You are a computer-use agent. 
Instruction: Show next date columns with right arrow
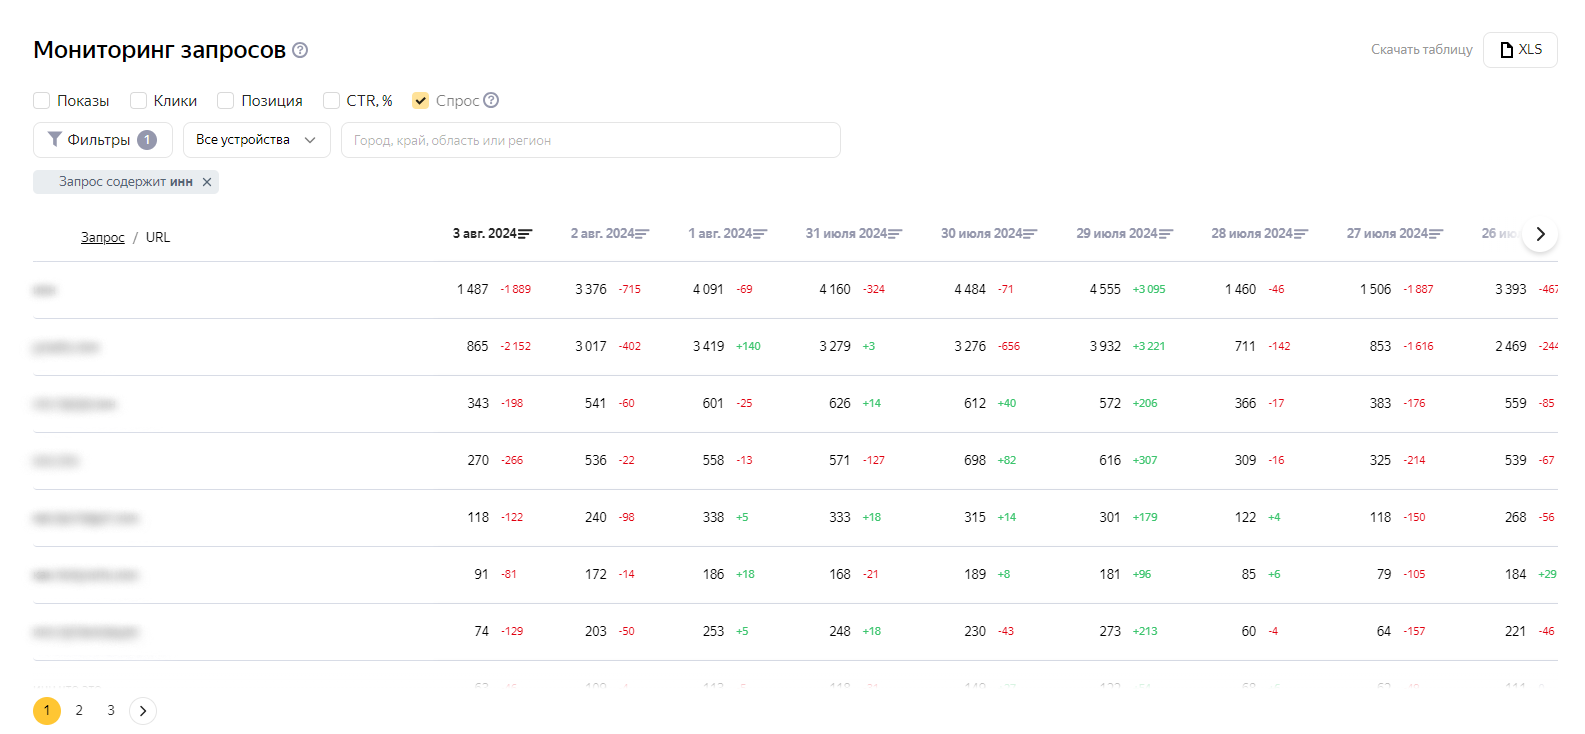1540,234
